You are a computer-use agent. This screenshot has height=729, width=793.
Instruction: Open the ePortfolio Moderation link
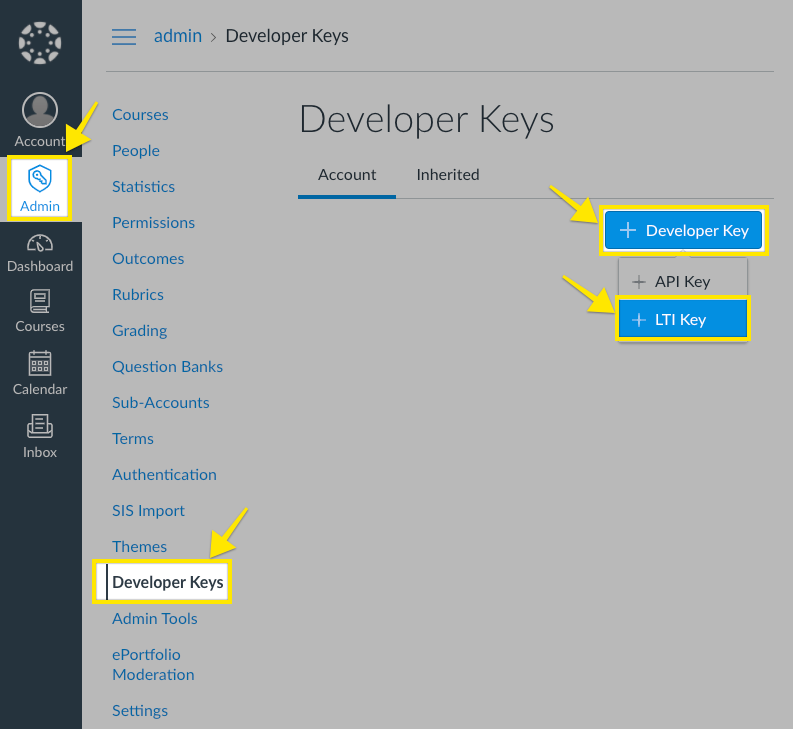[x=153, y=665]
